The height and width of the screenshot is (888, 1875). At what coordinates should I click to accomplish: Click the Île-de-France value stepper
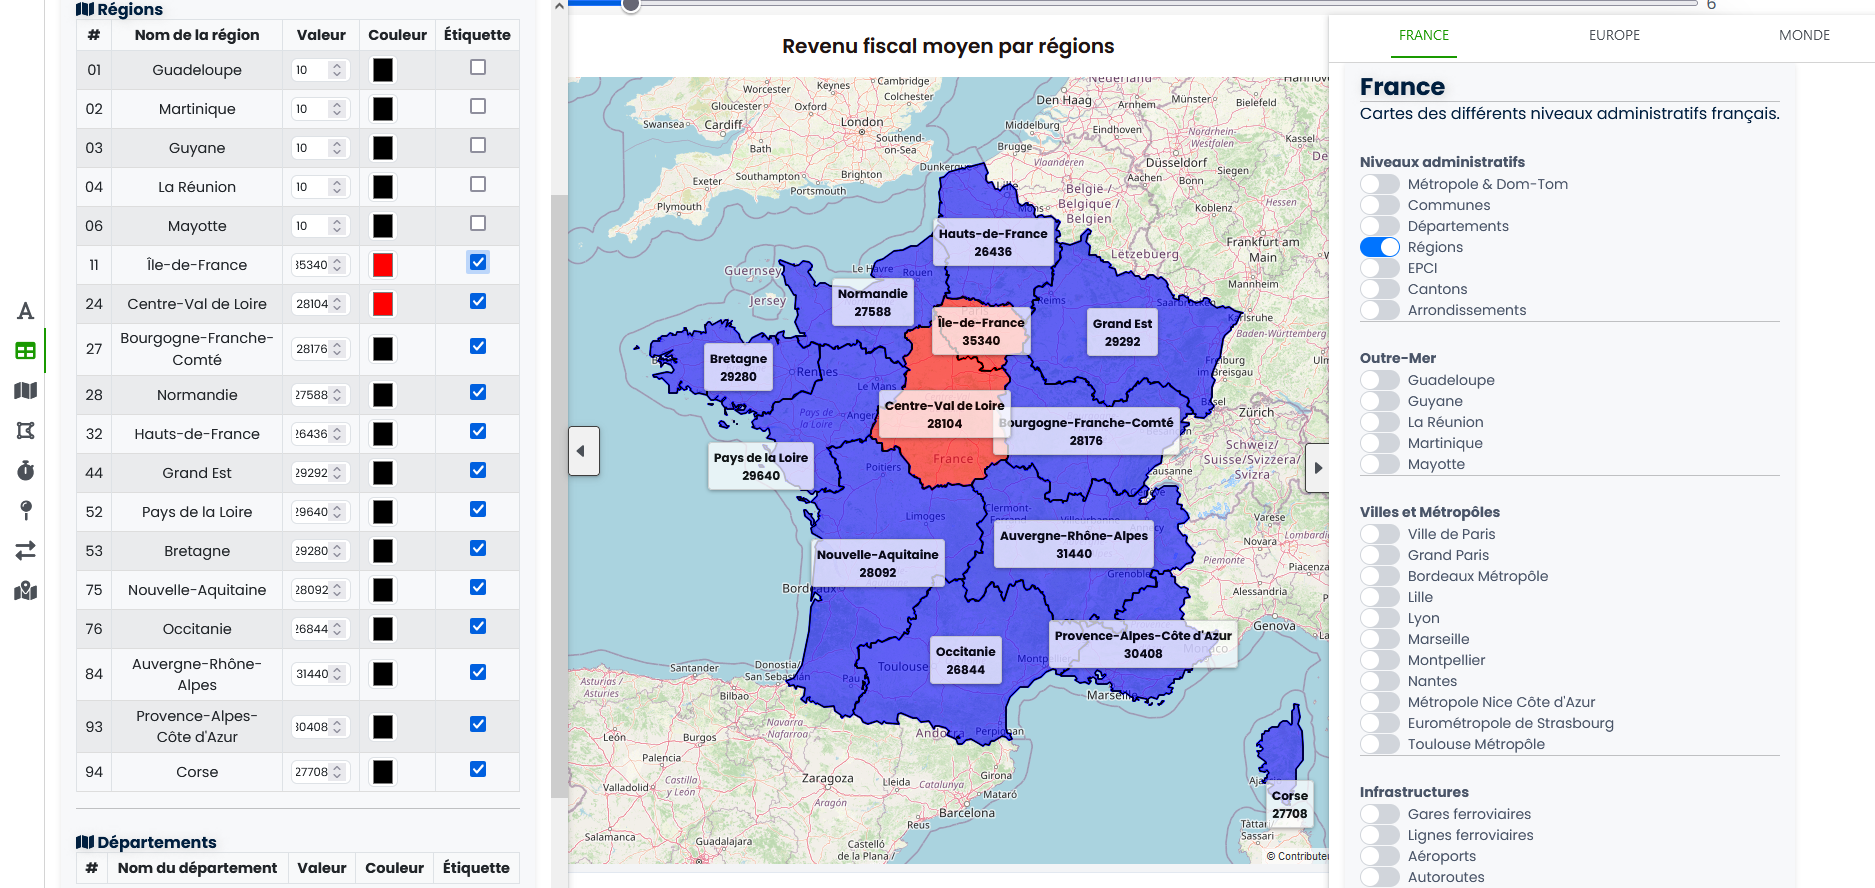(x=337, y=265)
